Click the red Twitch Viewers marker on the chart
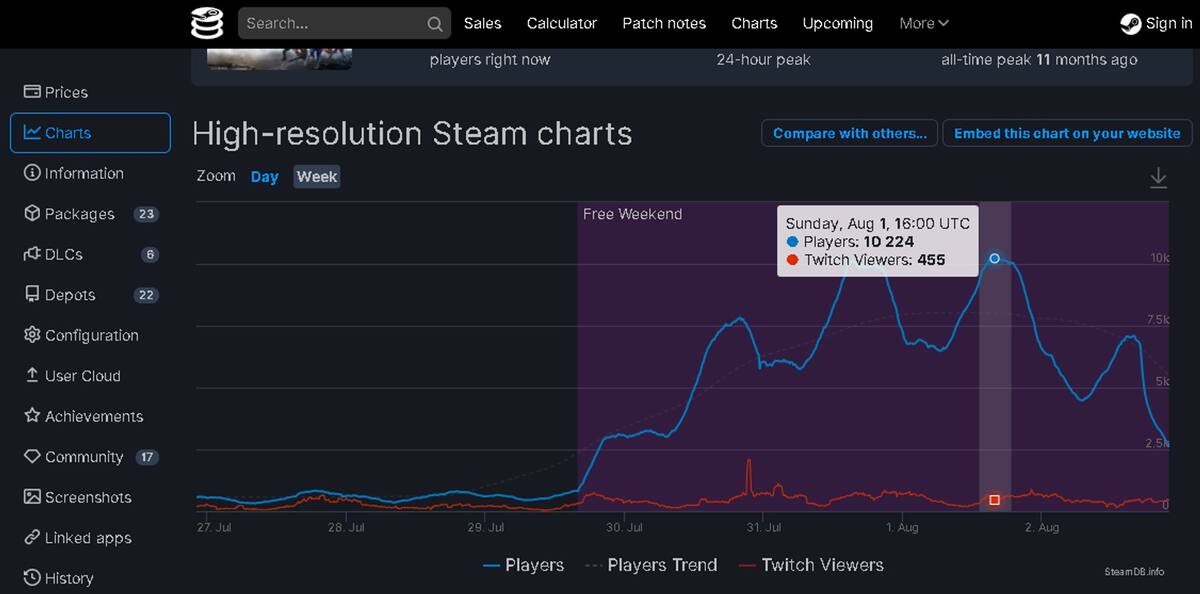Viewport: 1200px width, 594px height. 995,499
